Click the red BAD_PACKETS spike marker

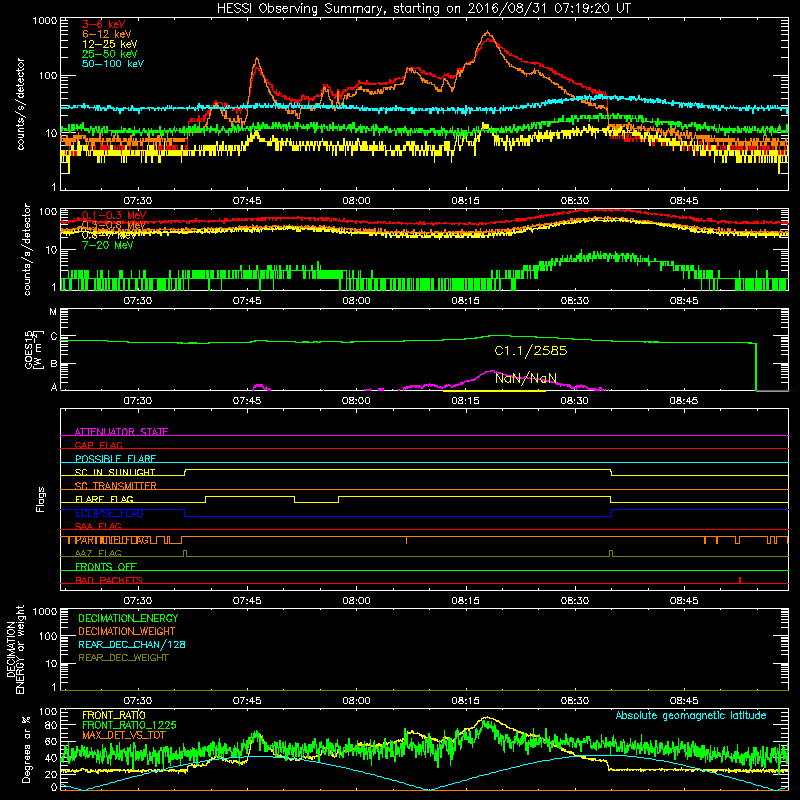pos(740,580)
